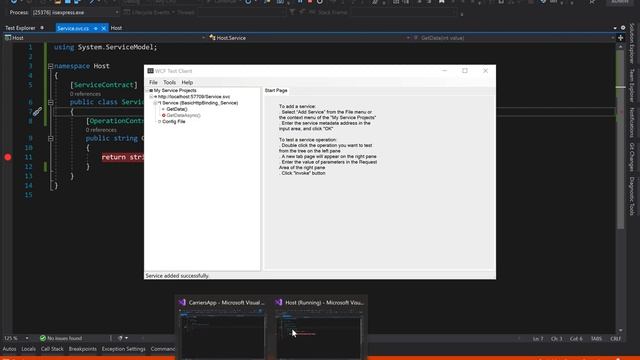Open the GetData(int value) member dropdown
Viewport: 640px width, 360px height.
513,38
